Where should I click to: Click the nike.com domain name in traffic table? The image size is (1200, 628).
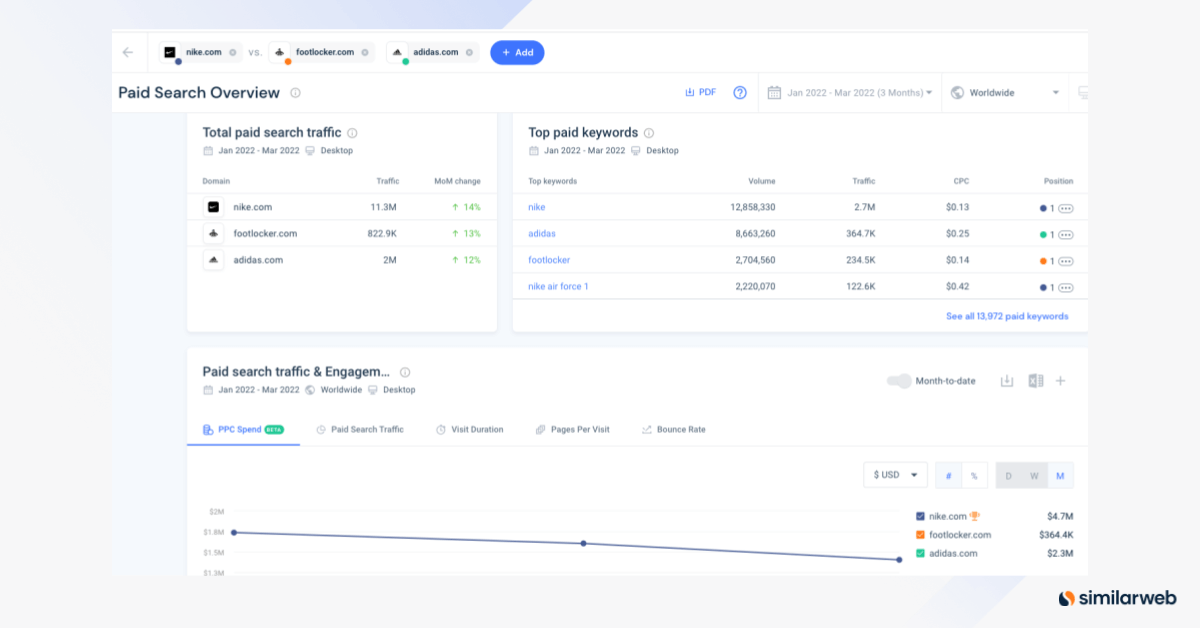(252, 207)
